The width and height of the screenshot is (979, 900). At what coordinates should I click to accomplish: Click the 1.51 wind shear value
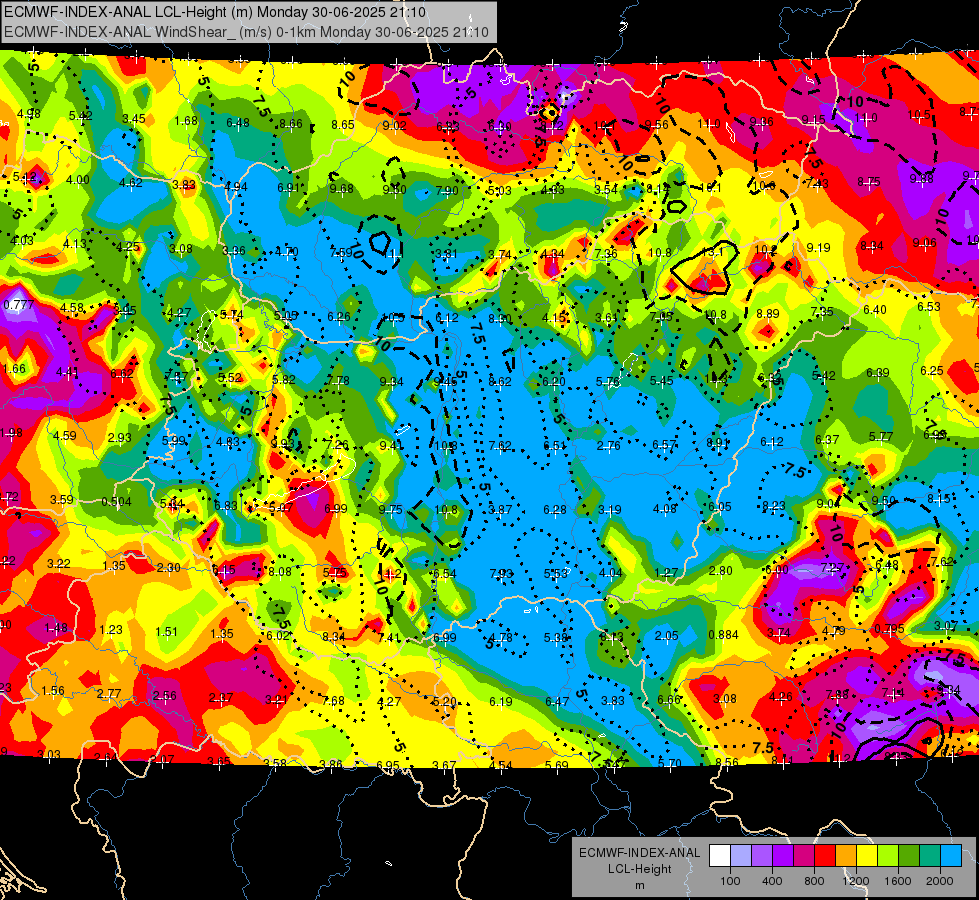167,631
